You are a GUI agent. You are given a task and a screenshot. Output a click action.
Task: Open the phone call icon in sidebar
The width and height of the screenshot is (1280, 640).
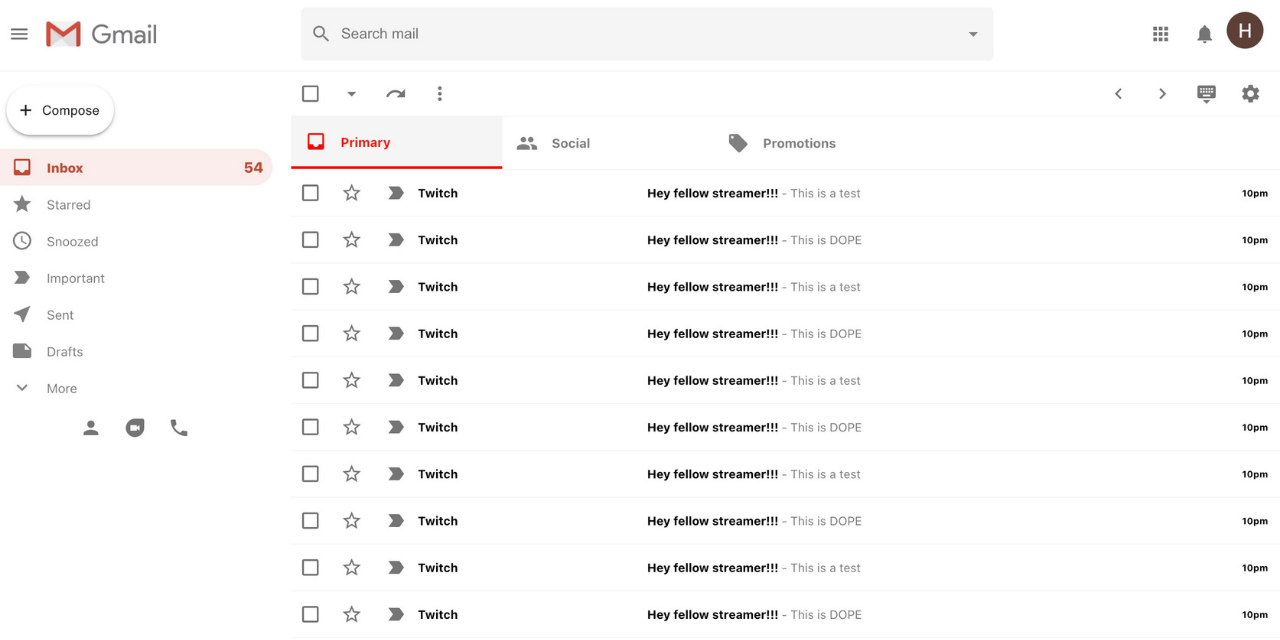pyautogui.click(x=179, y=427)
